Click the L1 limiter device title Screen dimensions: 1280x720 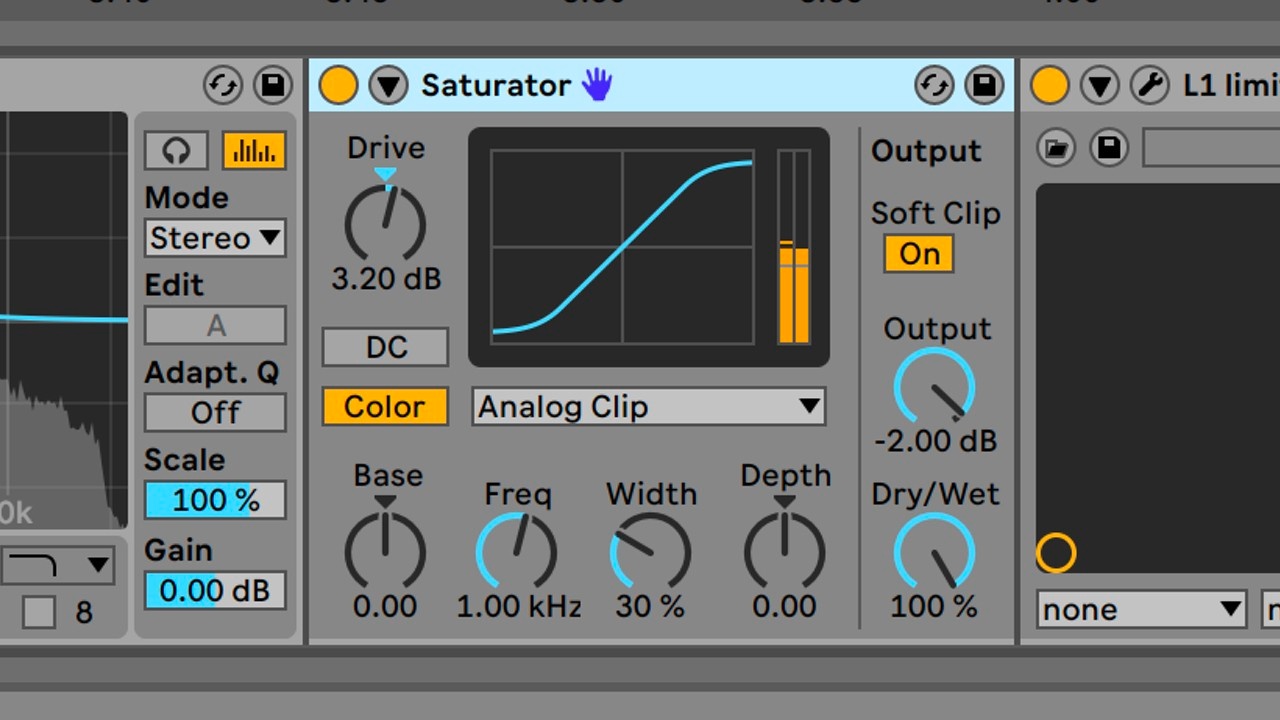(x=1231, y=85)
